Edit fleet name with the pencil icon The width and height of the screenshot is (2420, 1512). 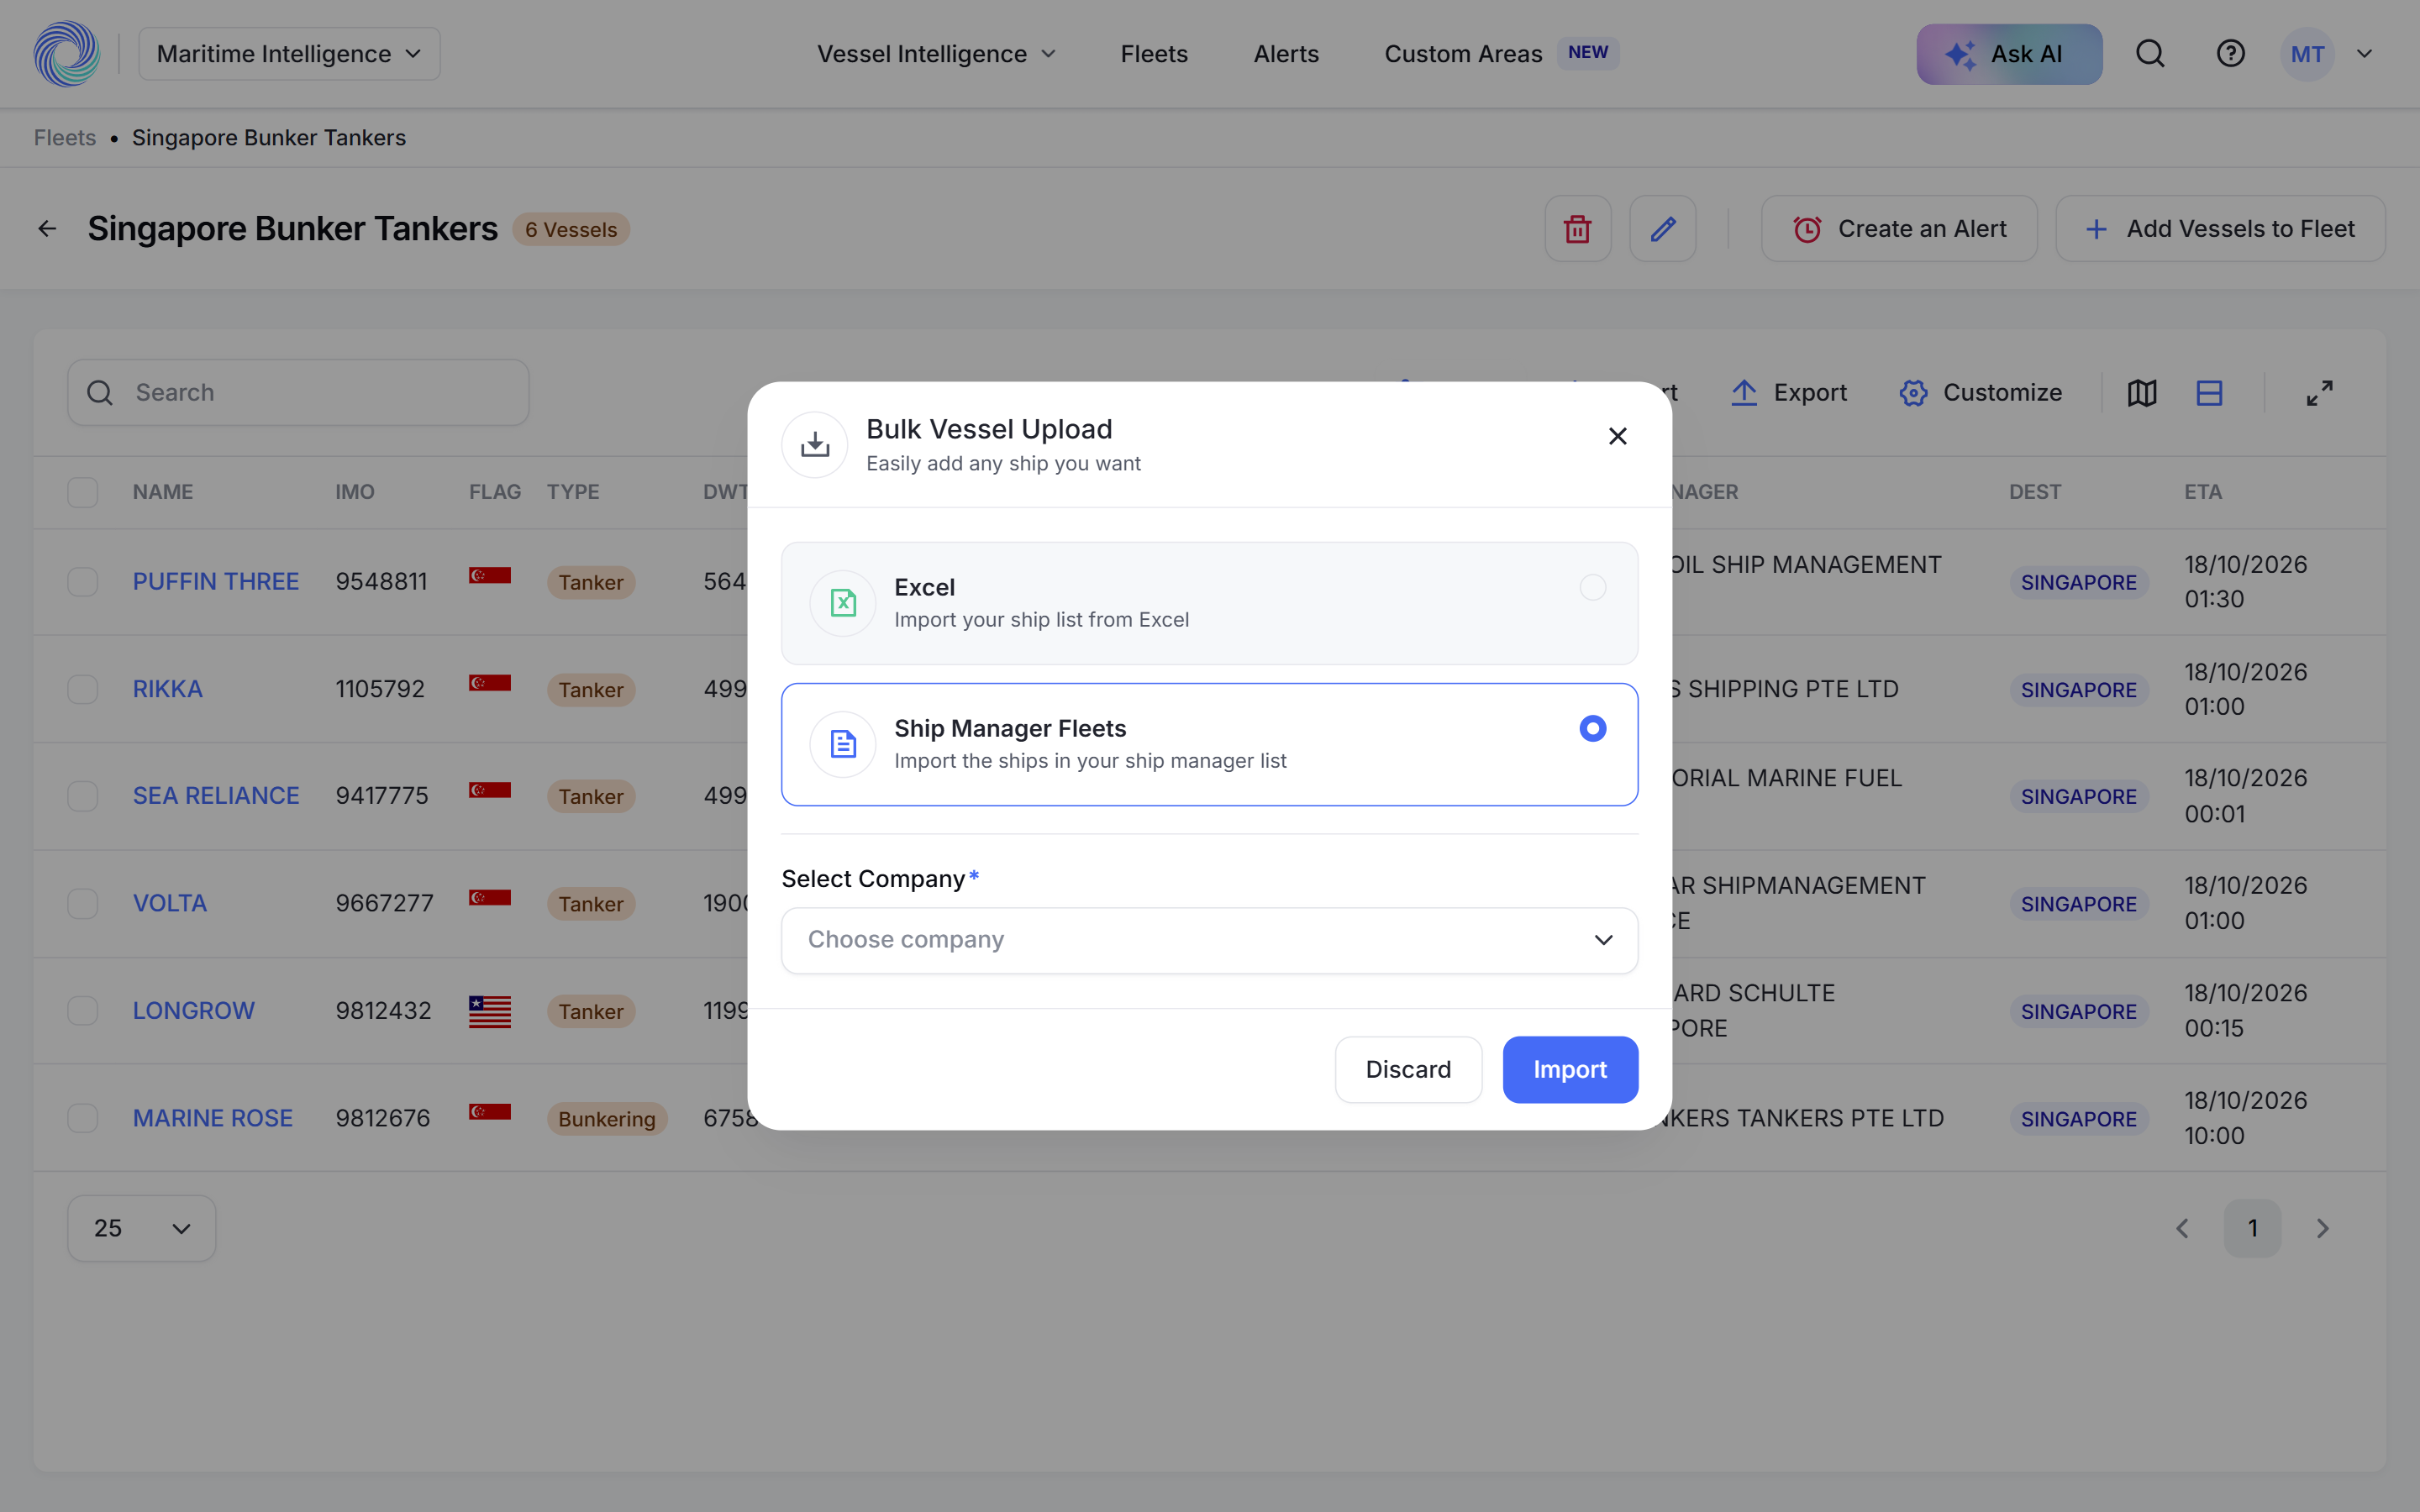pos(1663,229)
